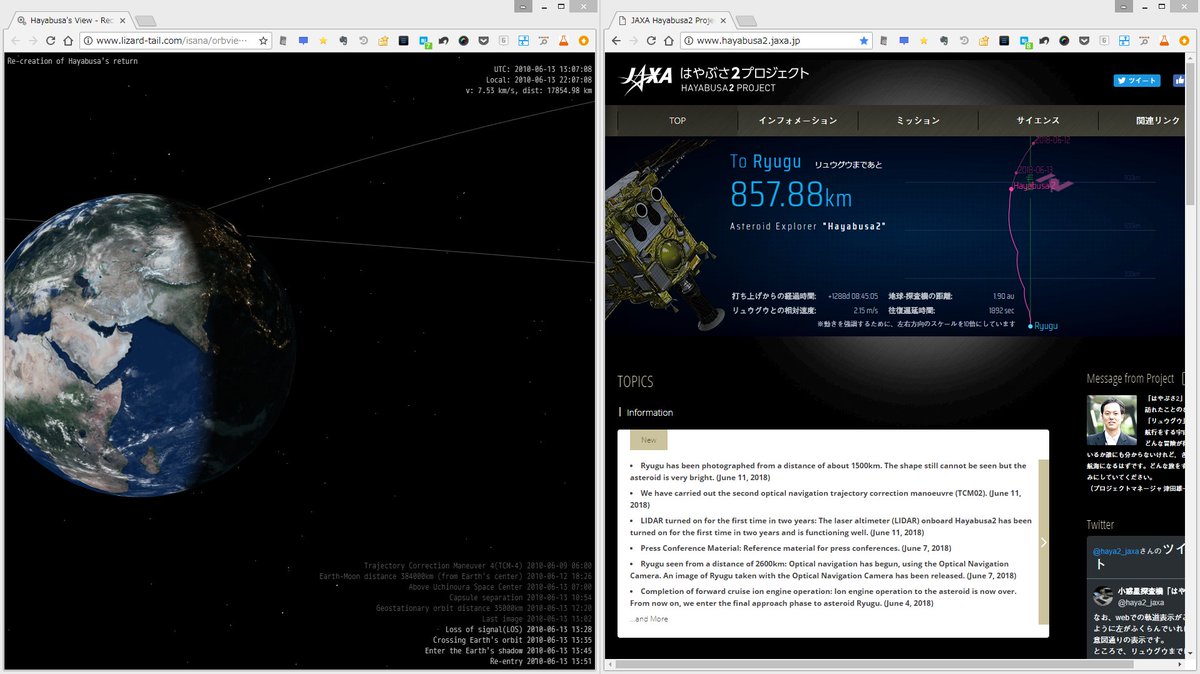Click blue chat bubble extension in left window

(303, 41)
